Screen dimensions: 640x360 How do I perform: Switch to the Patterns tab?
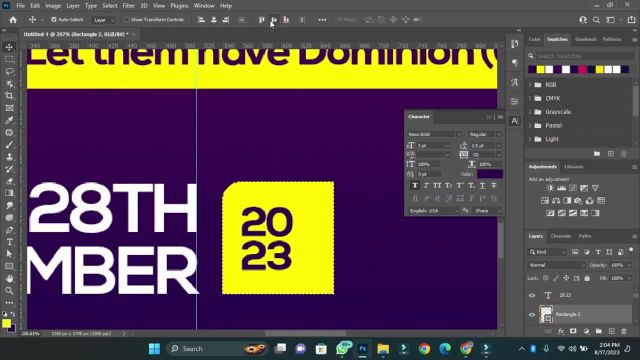click(612, 39)
